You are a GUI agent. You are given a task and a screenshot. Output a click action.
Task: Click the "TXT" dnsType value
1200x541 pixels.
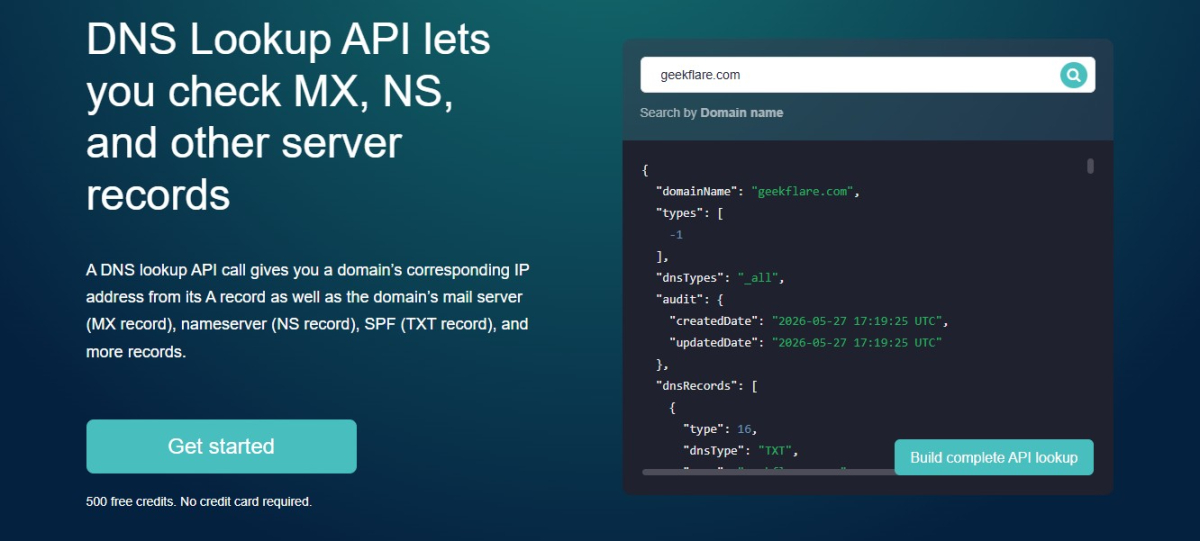pos(777,450)
